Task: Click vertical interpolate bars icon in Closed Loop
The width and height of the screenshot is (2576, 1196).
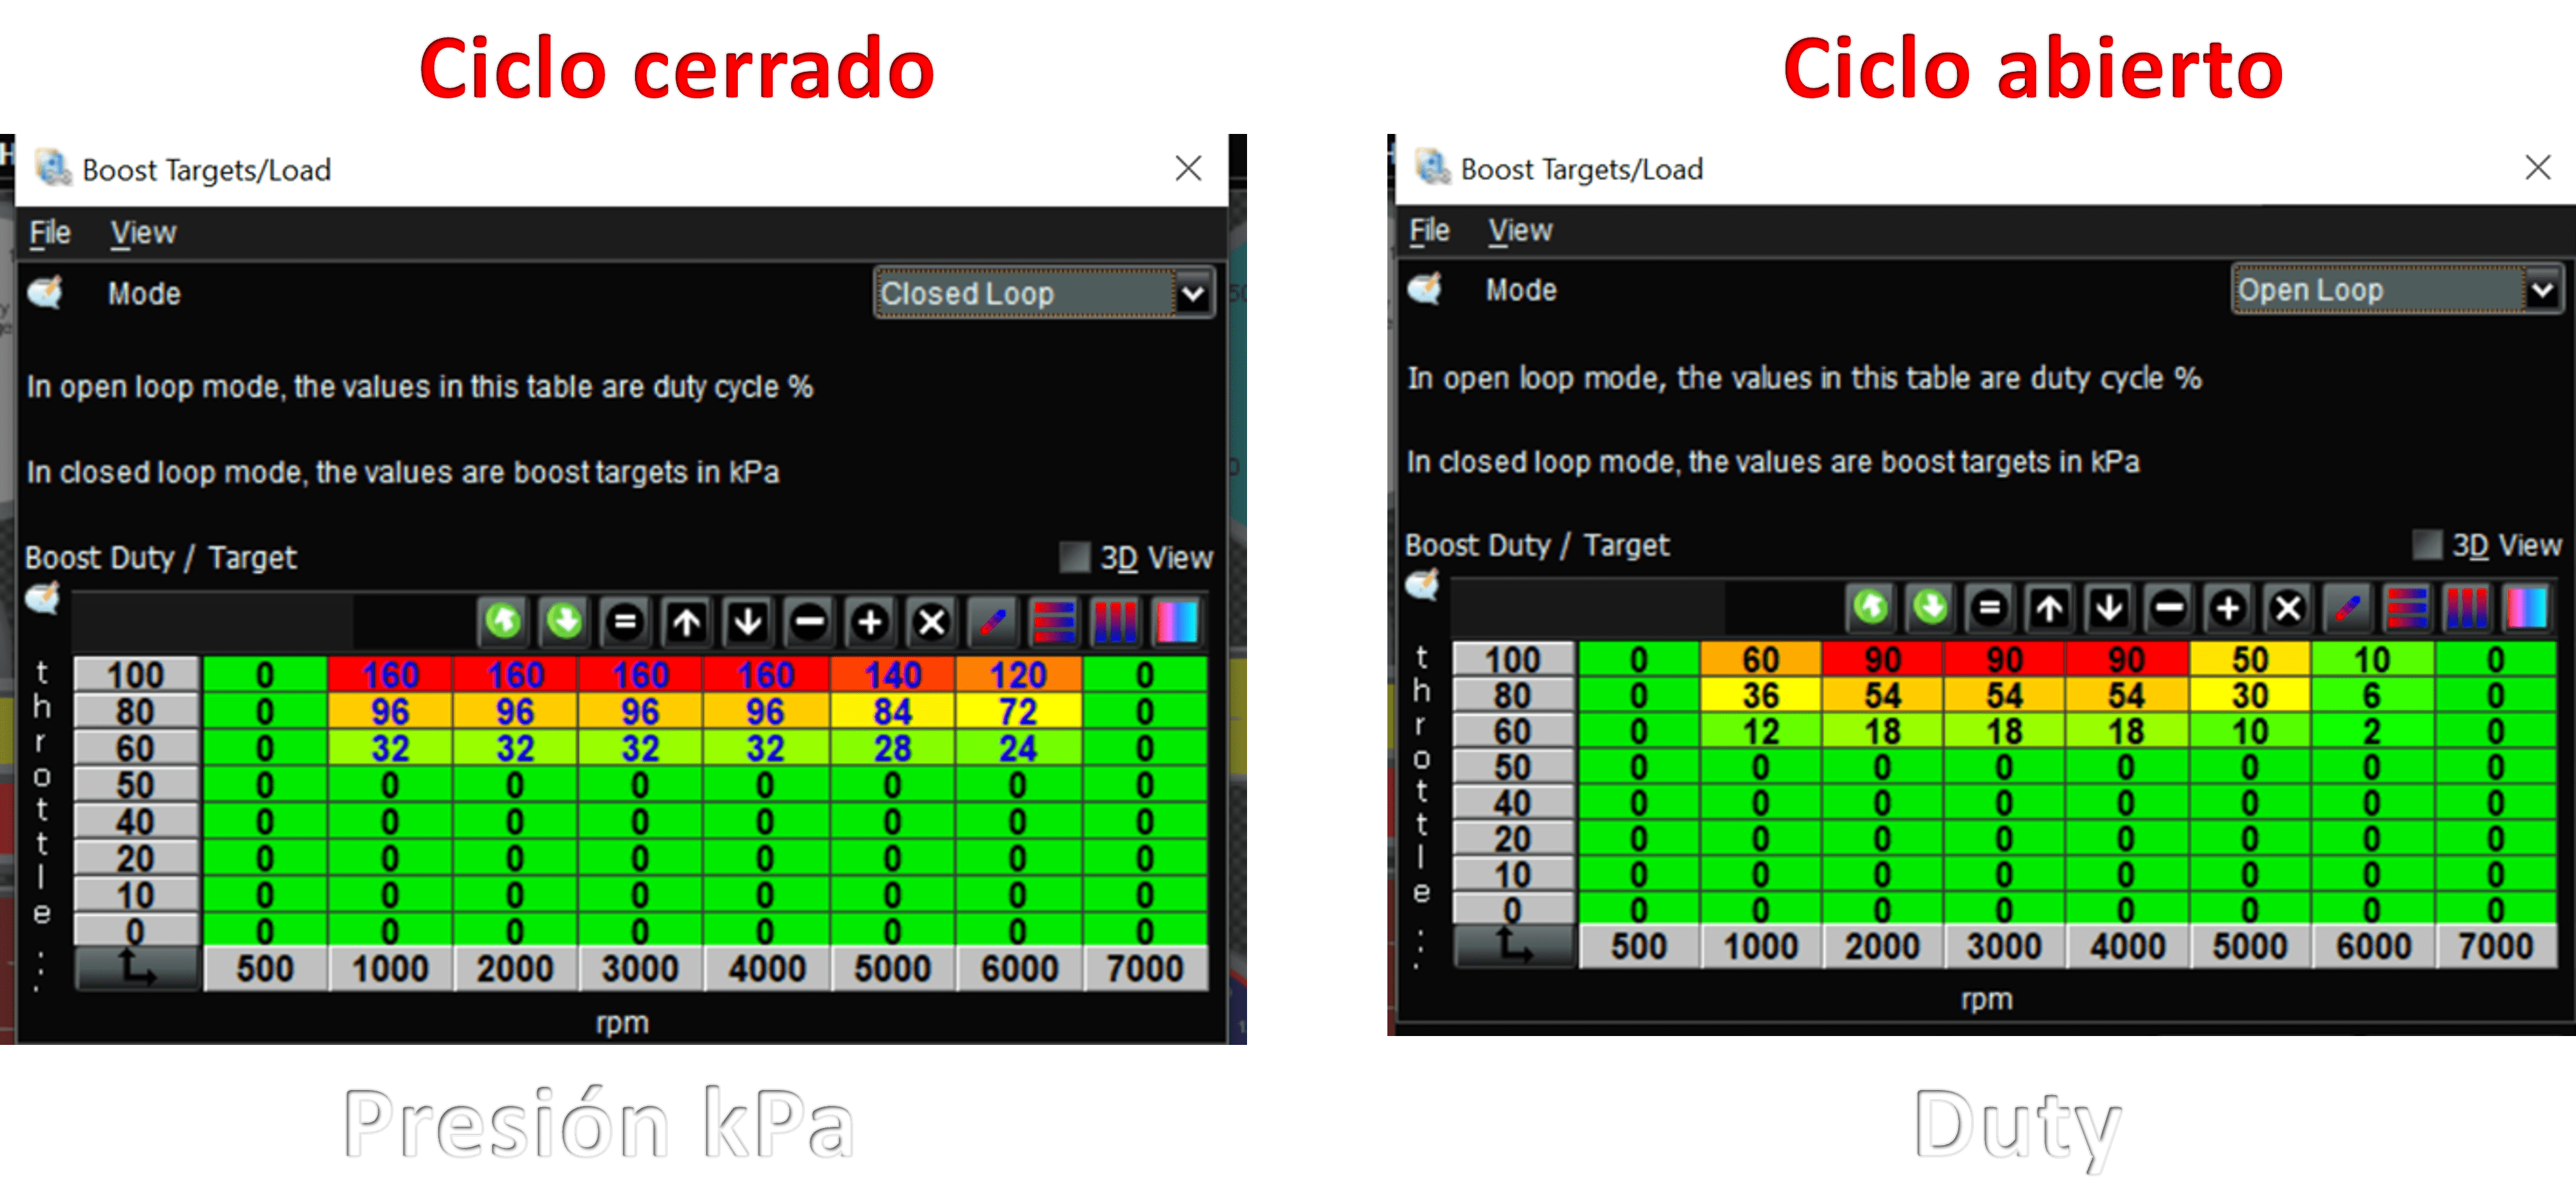Action: click(1115, 621)
